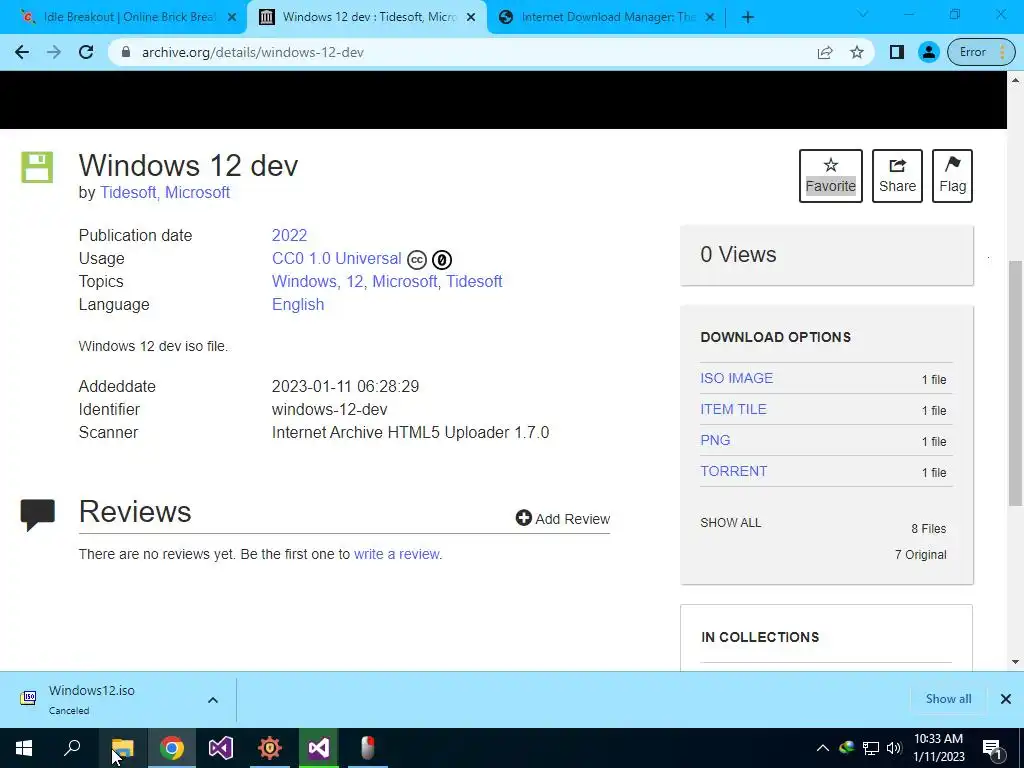1024x768 pixels.
Task: Open the mouse app in taskbar
Action: pos(368,748)
